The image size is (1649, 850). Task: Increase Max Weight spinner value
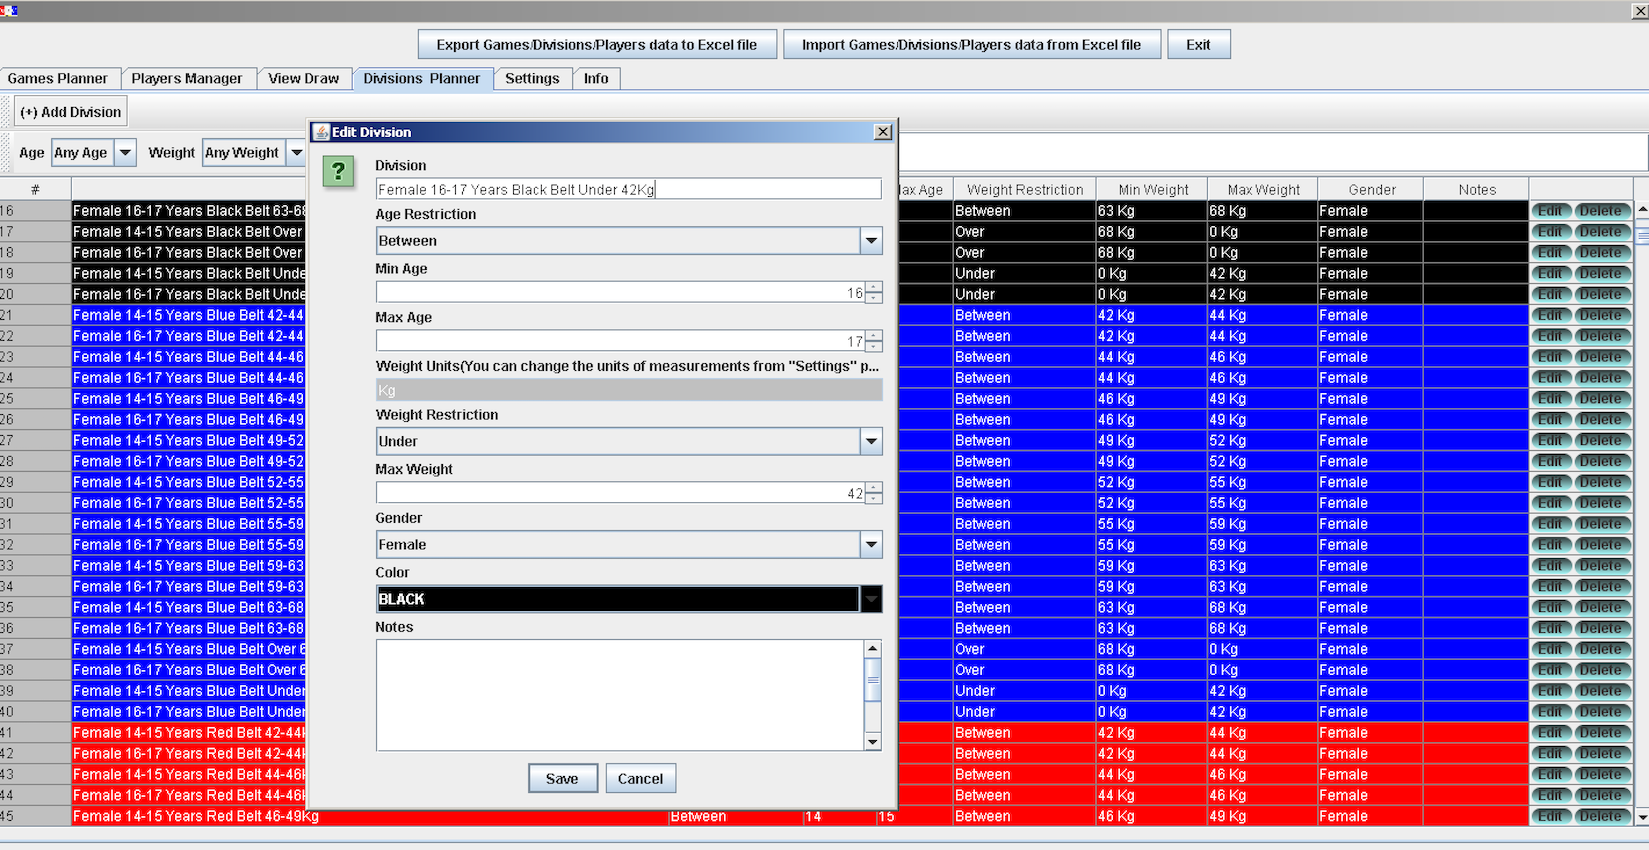[x=874, y=488]
